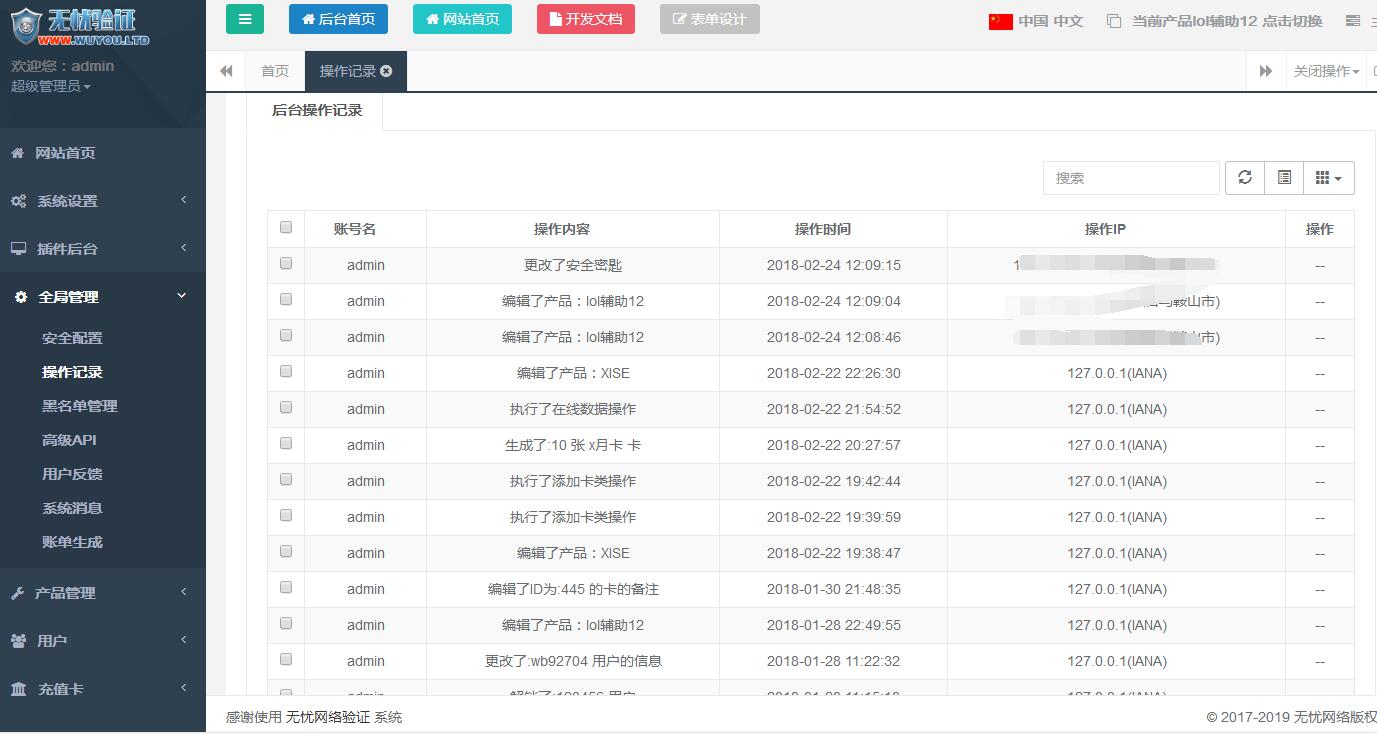This screenshot has width=1377, height=734.
Task: Click the list view toggle icon
Action: pyautogui.click(x=1284, y=177)
